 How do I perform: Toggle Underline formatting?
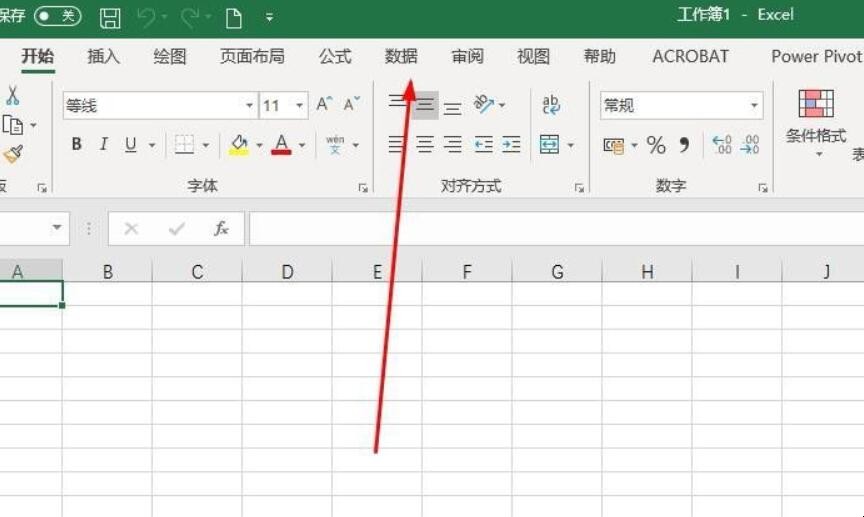pyautogui.click(x=131, y=144)
